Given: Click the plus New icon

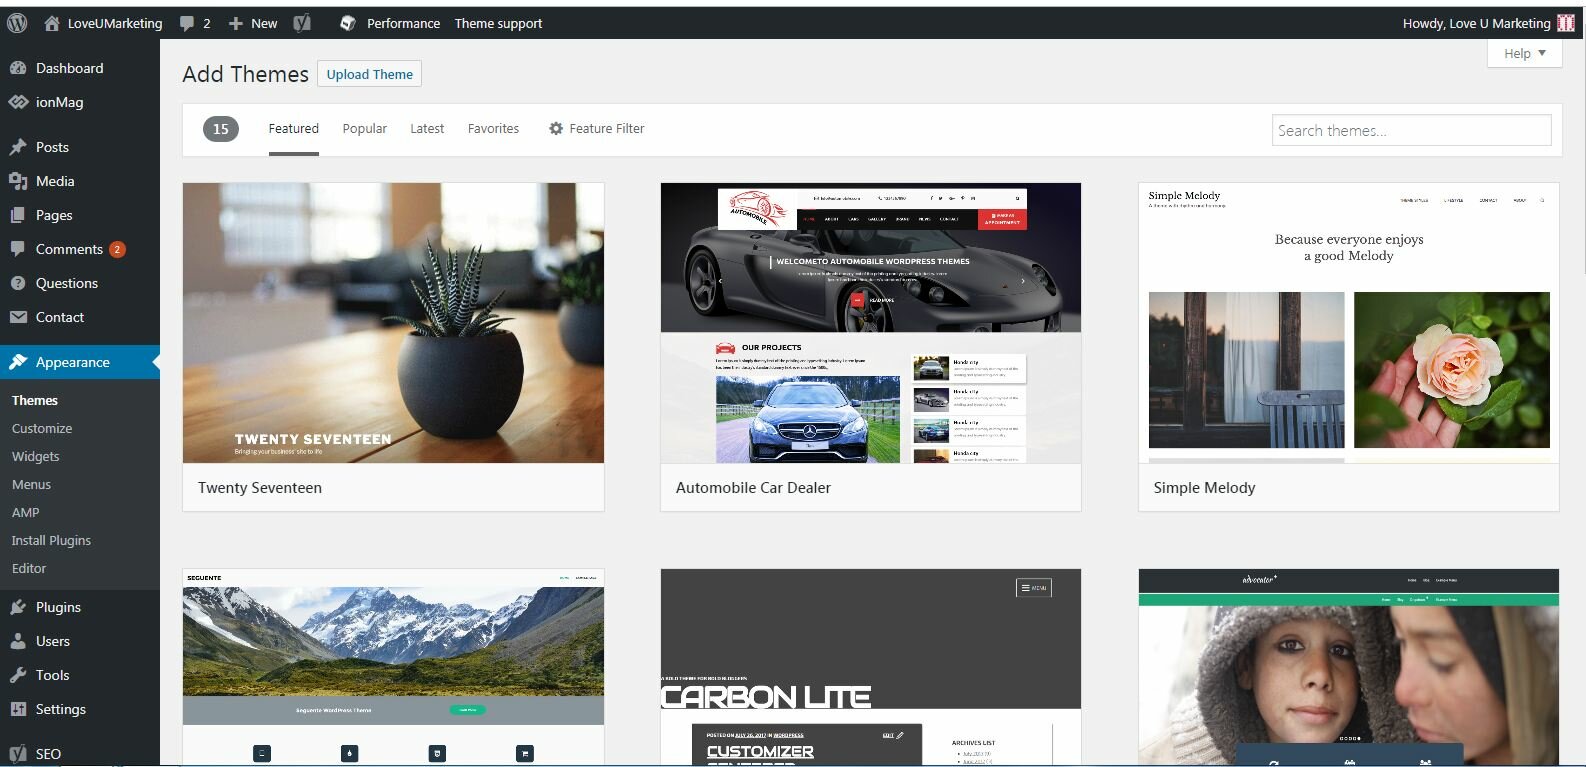Looking at the screenshot, I should pyautogui.click(x=236, y=23).
